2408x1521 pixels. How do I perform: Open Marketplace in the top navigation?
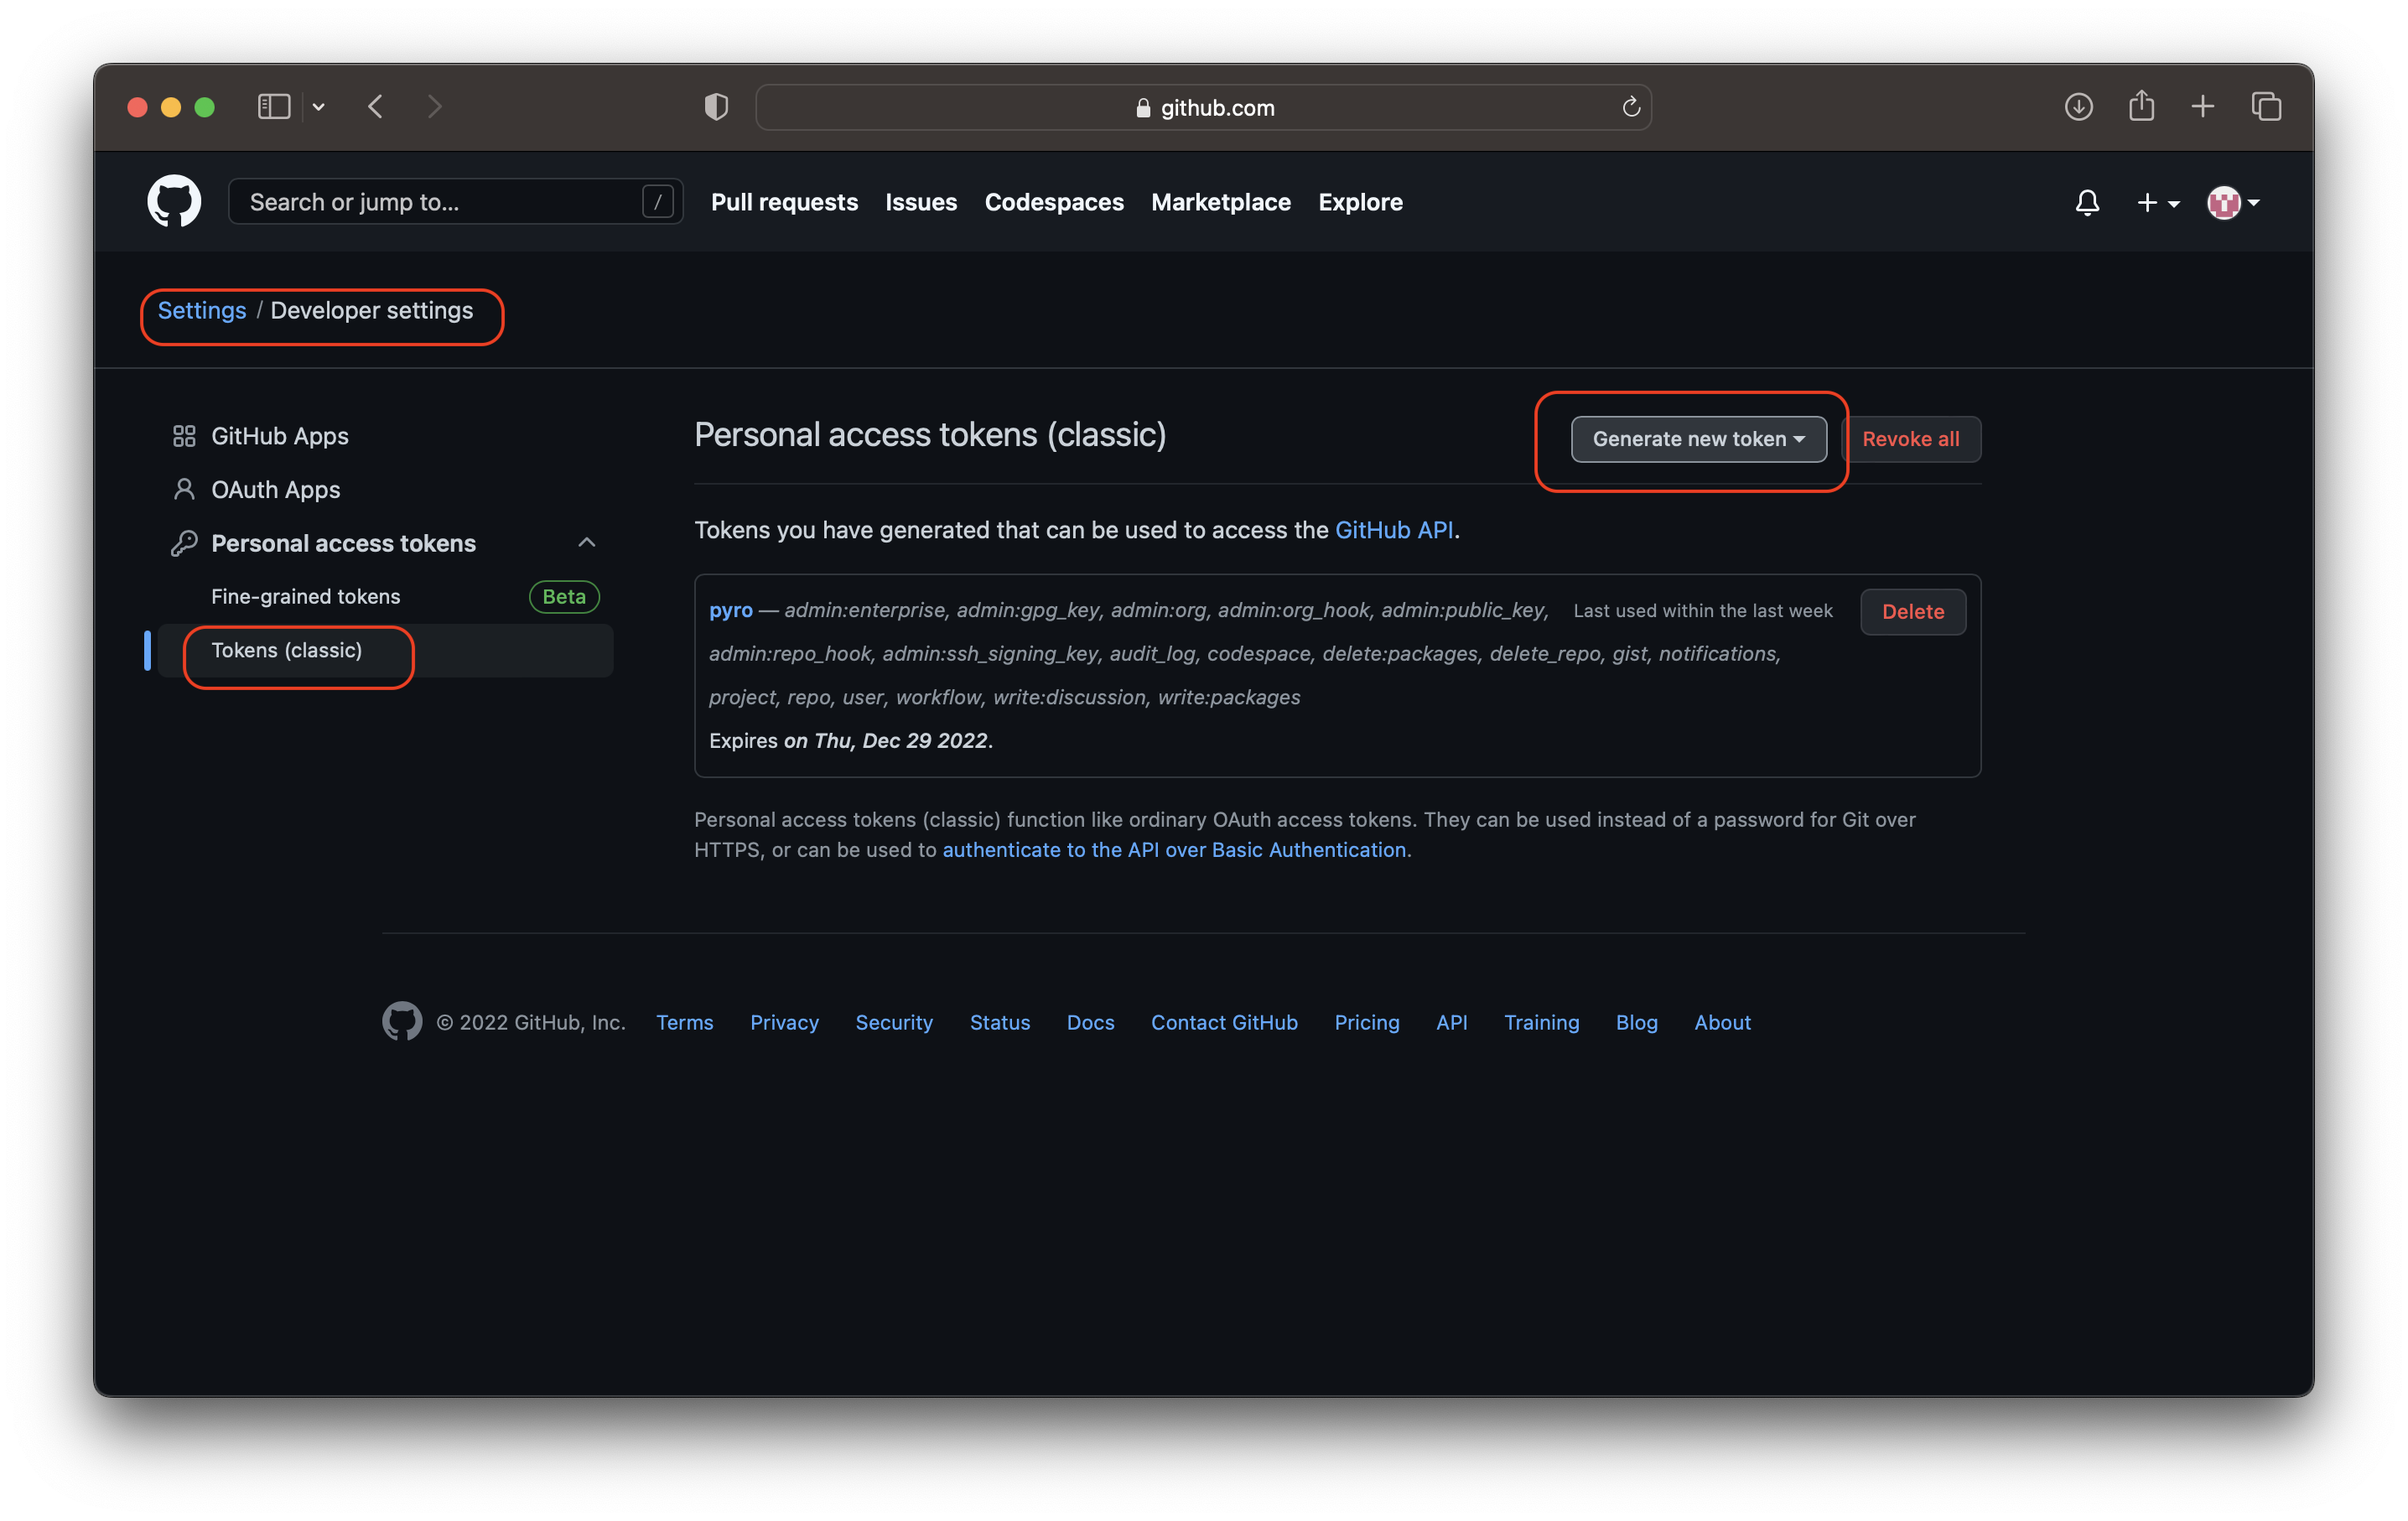pyautogui.click(x=1220, y=202)
